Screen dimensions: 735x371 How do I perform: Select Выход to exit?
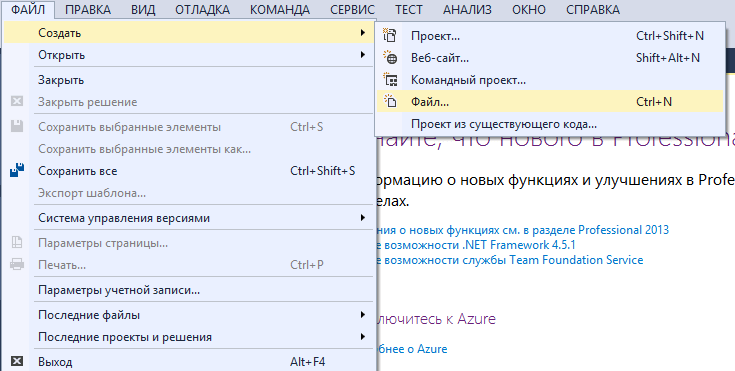189,362
